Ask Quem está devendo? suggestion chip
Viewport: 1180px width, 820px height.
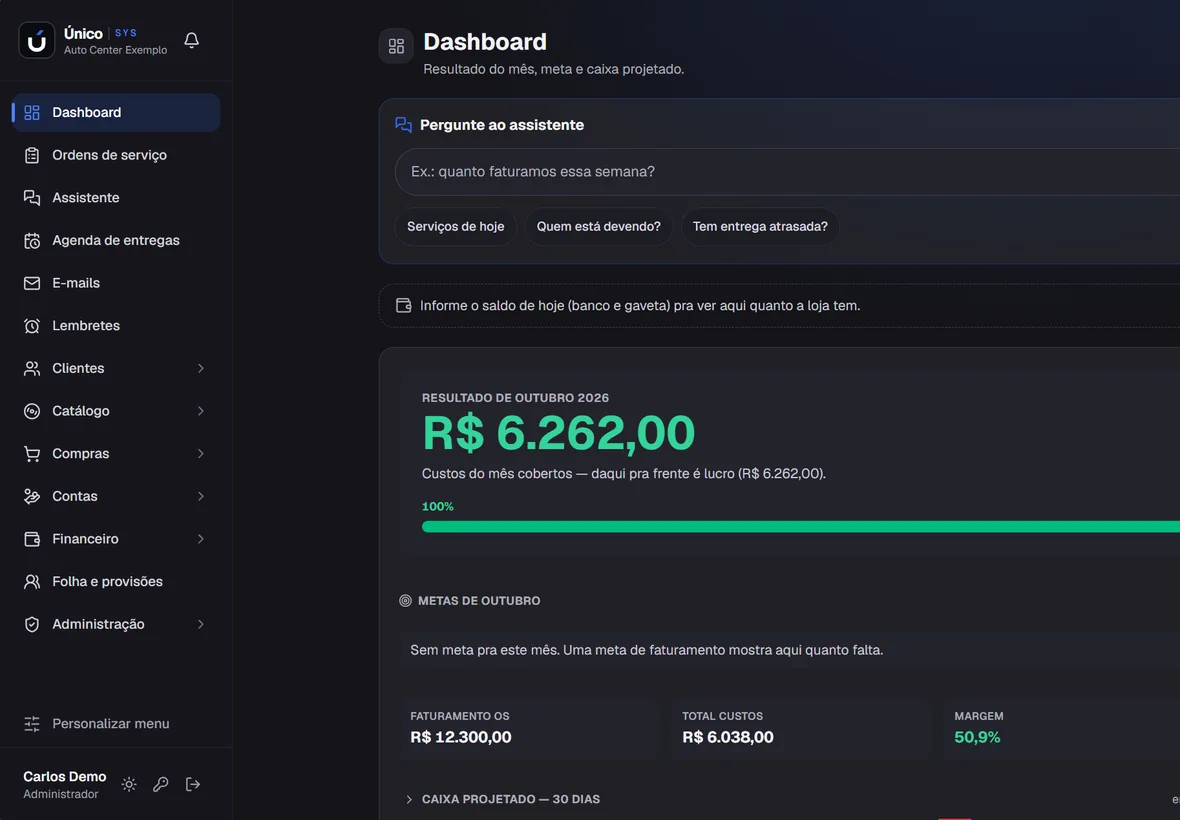pos(598,226)
